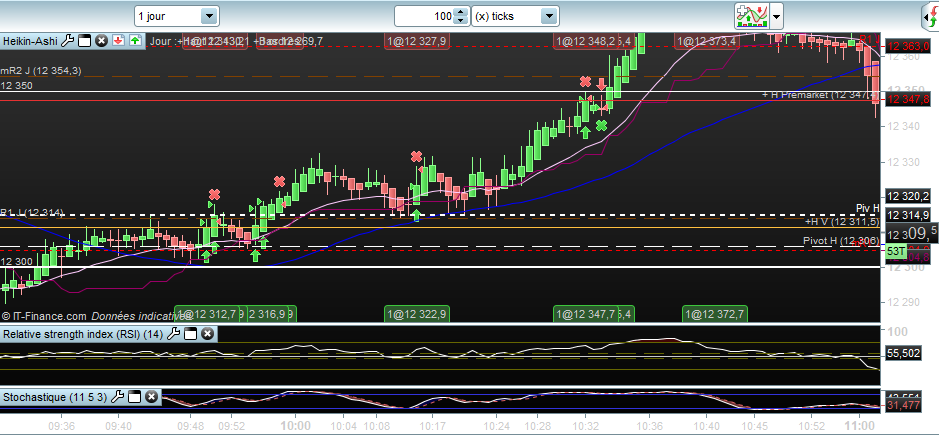Image resolution: width=939 pixels, height=435 pixels.
Task: Click the 'Pivot H (12 306)' level label
Action: tap(841, 241)
